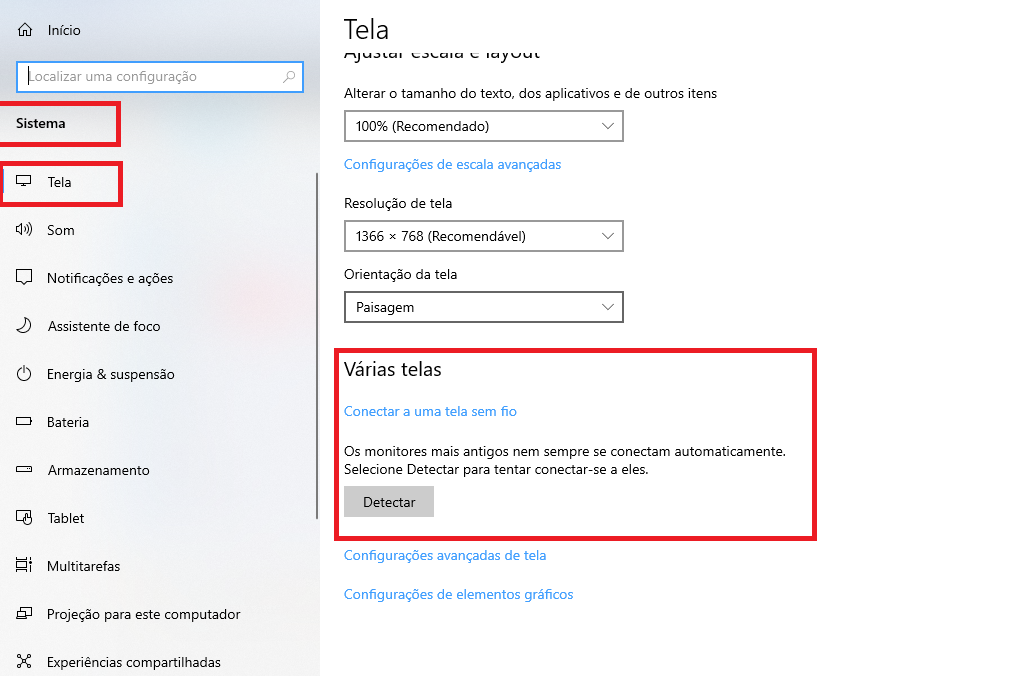Open Conectar a uma tela sem fio
Viewport: 1033px width, 676px height.
click(x=430, y=411)
